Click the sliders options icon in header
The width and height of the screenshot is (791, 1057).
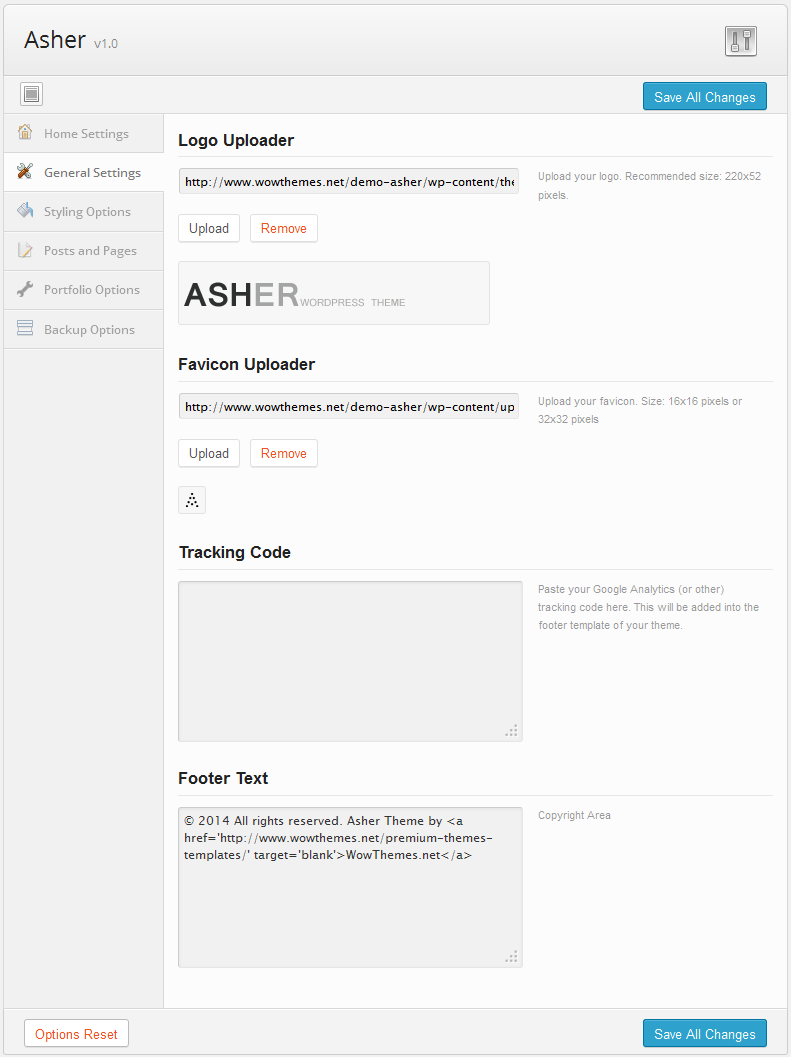(x=740, y=41)
